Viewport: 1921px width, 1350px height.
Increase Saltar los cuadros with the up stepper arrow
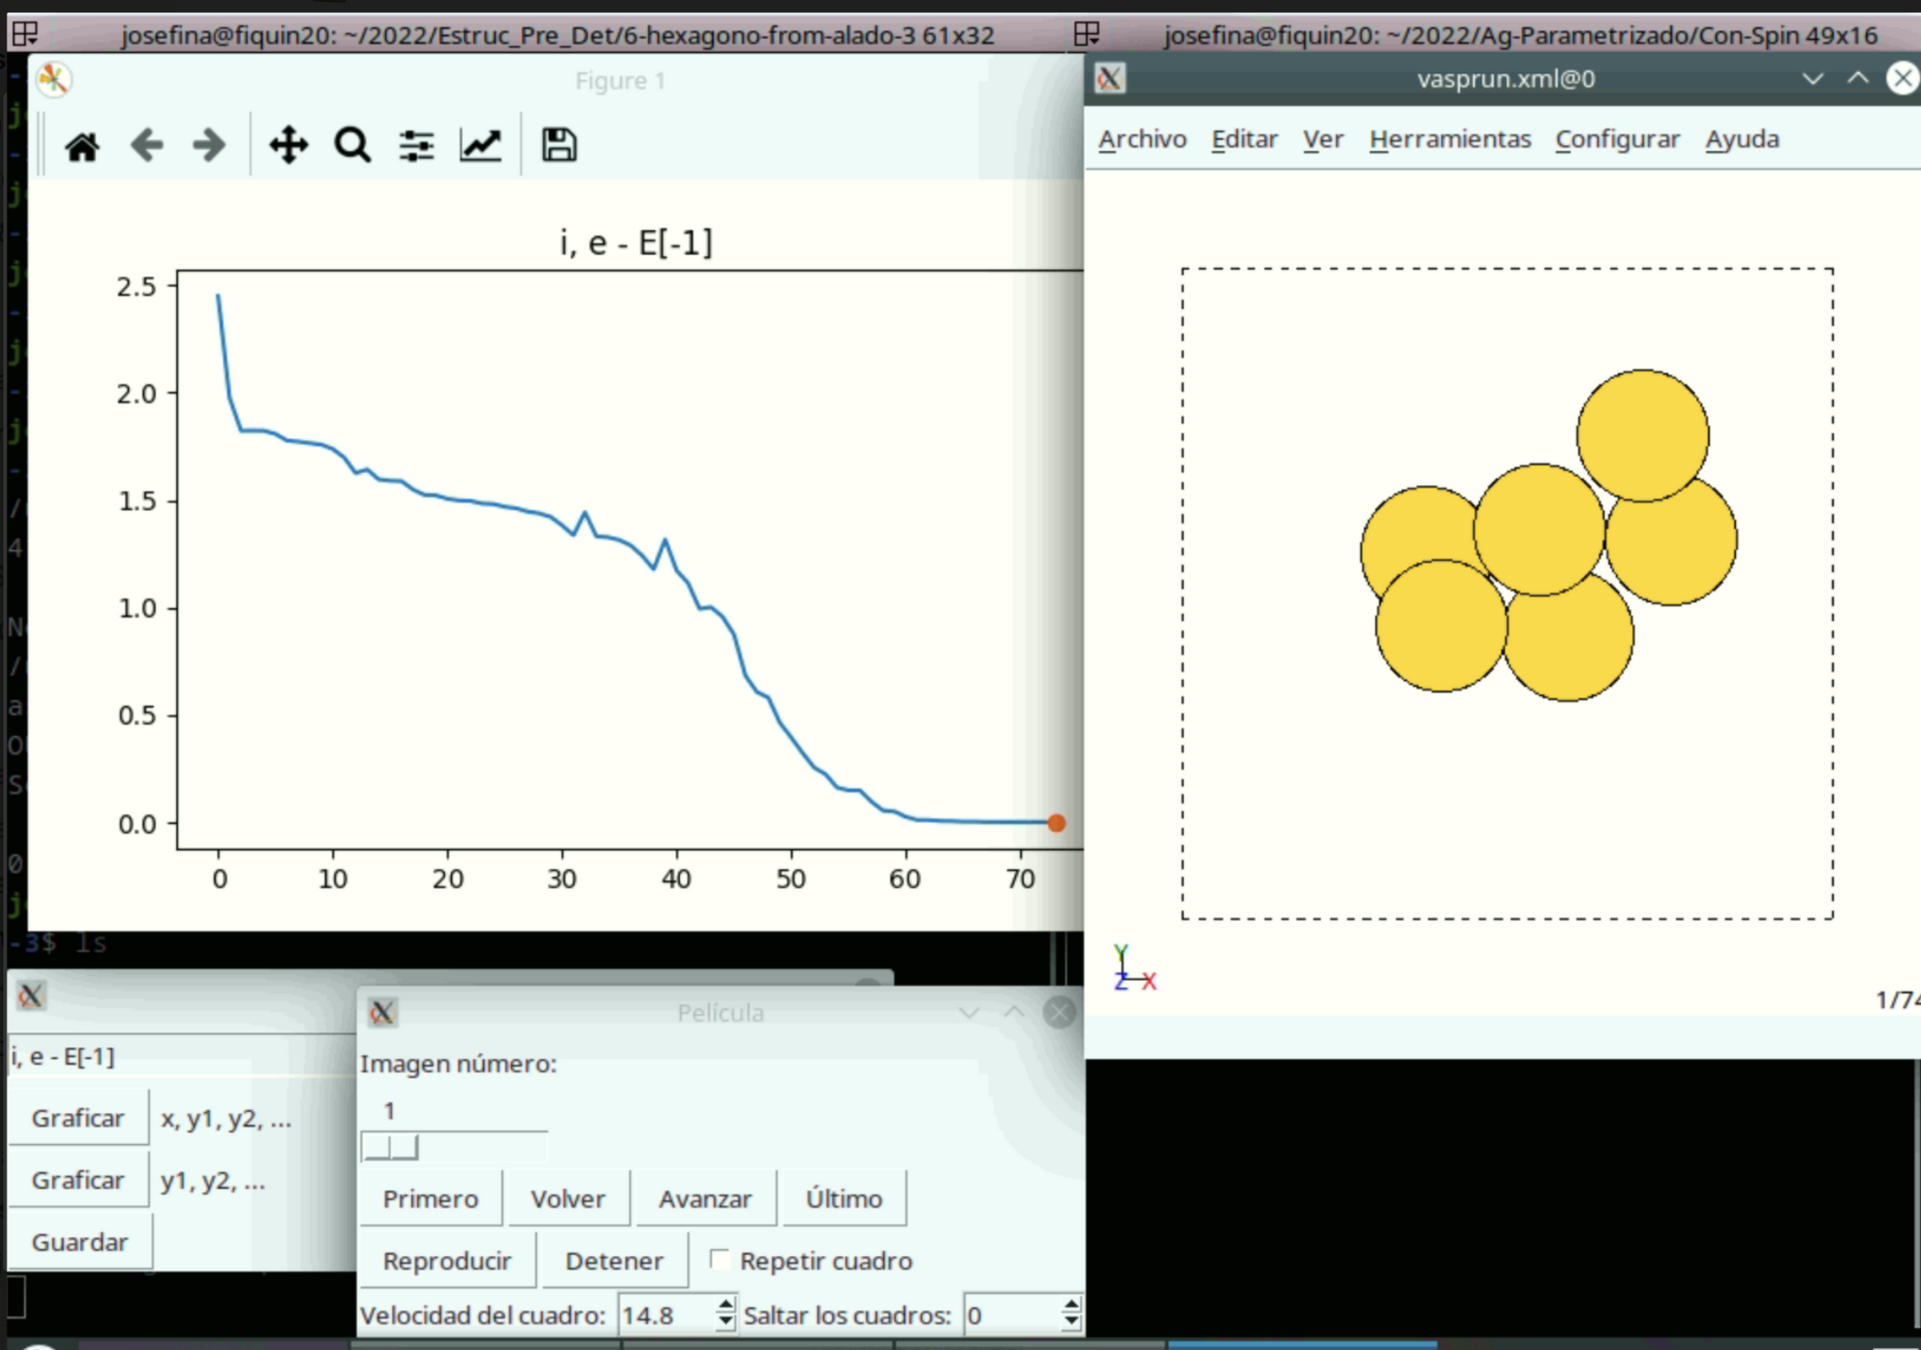click(x=1071, y=1305)
